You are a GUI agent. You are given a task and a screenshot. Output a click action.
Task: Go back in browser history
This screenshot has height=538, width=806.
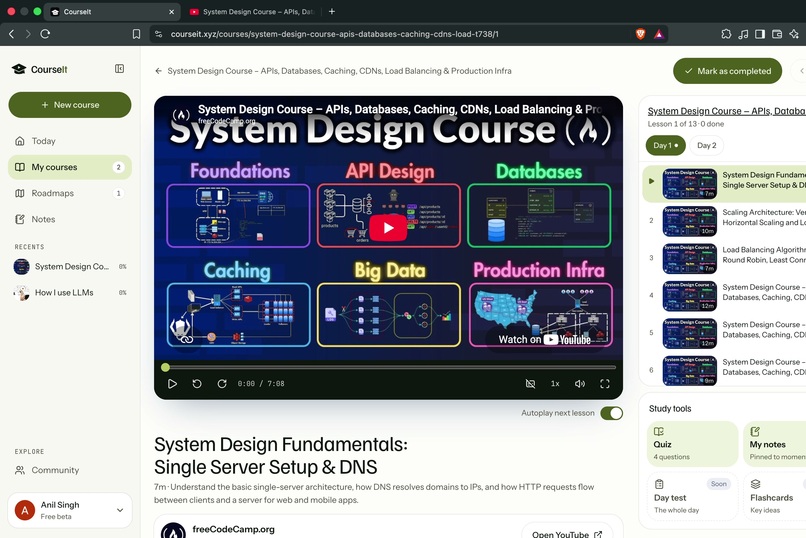[x=11, y=34]
